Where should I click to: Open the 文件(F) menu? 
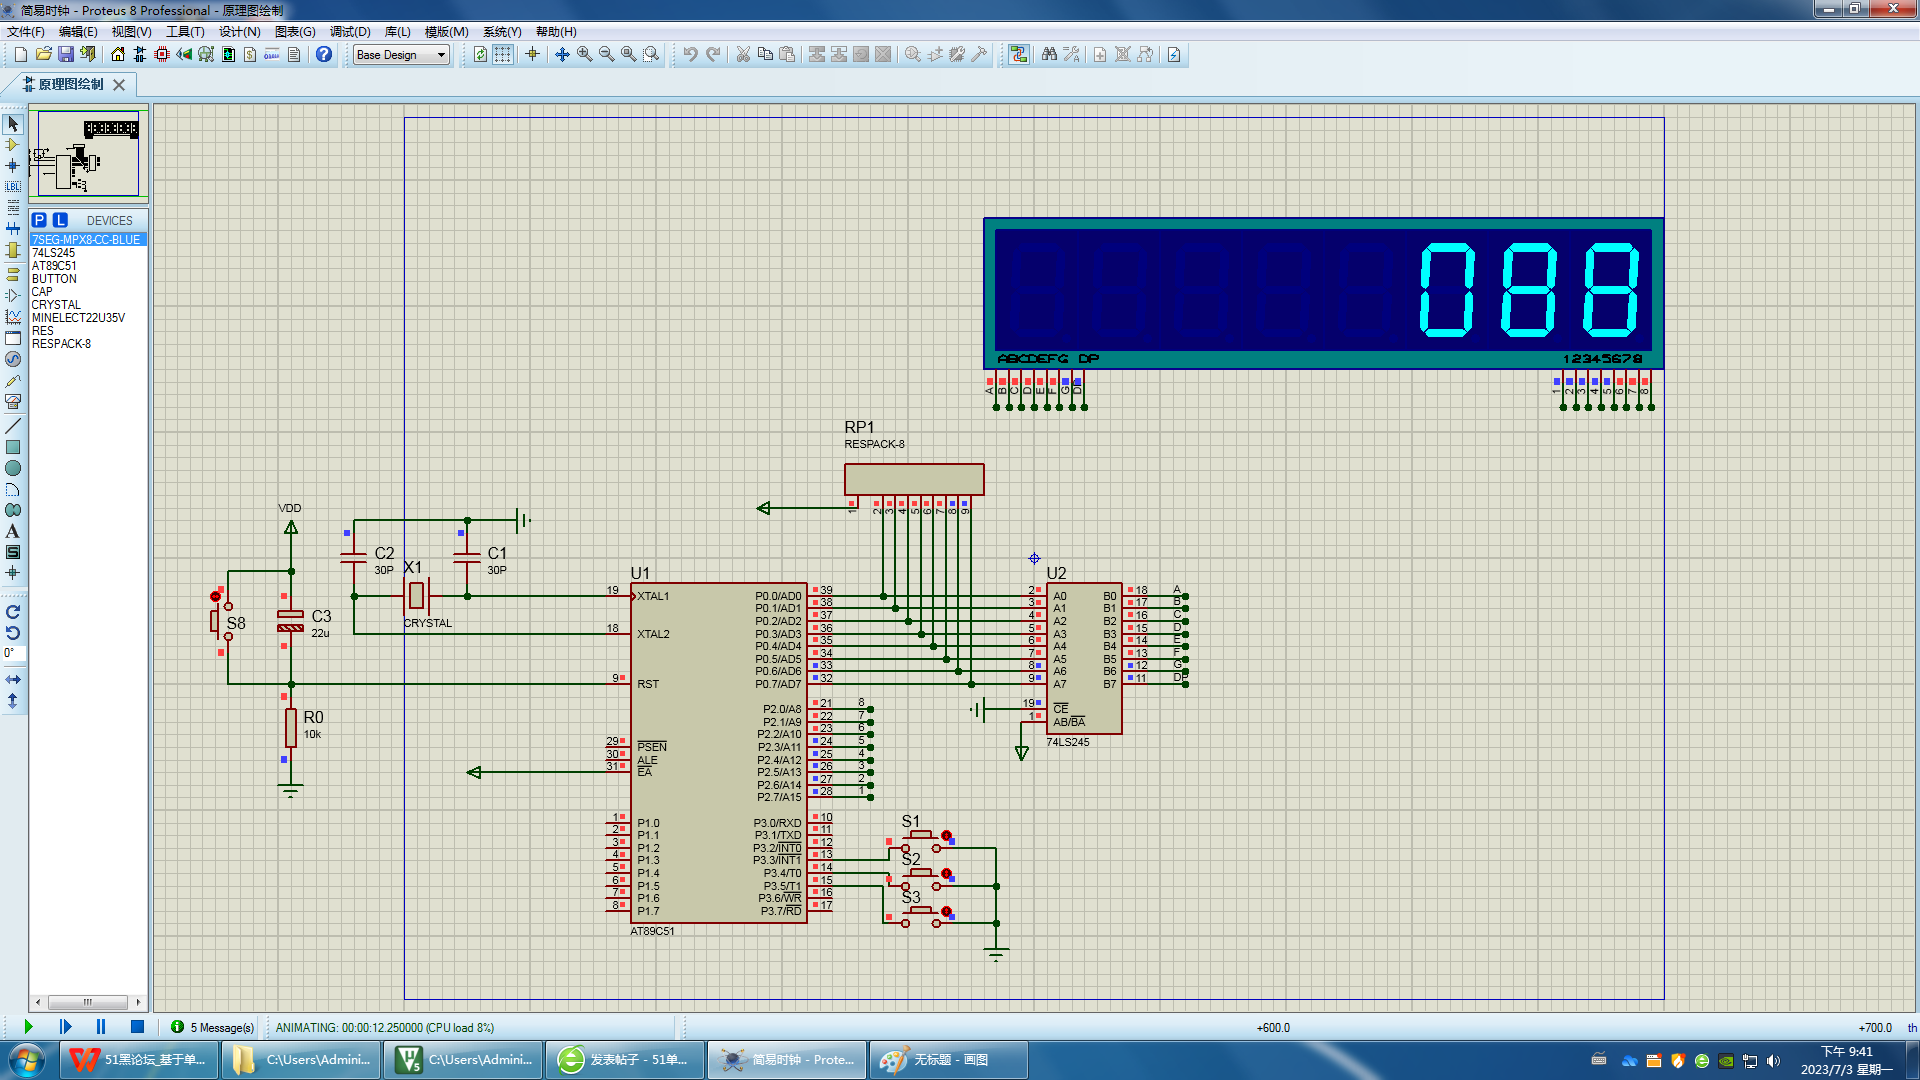pyautogui.click(x=26, y=32)
